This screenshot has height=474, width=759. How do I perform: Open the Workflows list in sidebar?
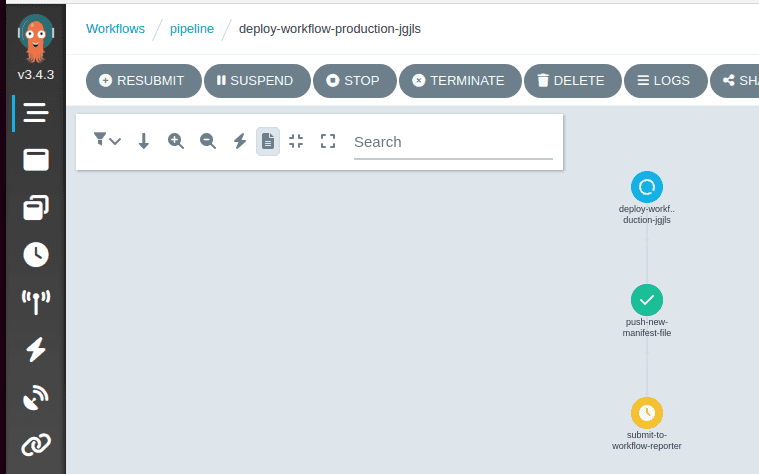[36, 113]
